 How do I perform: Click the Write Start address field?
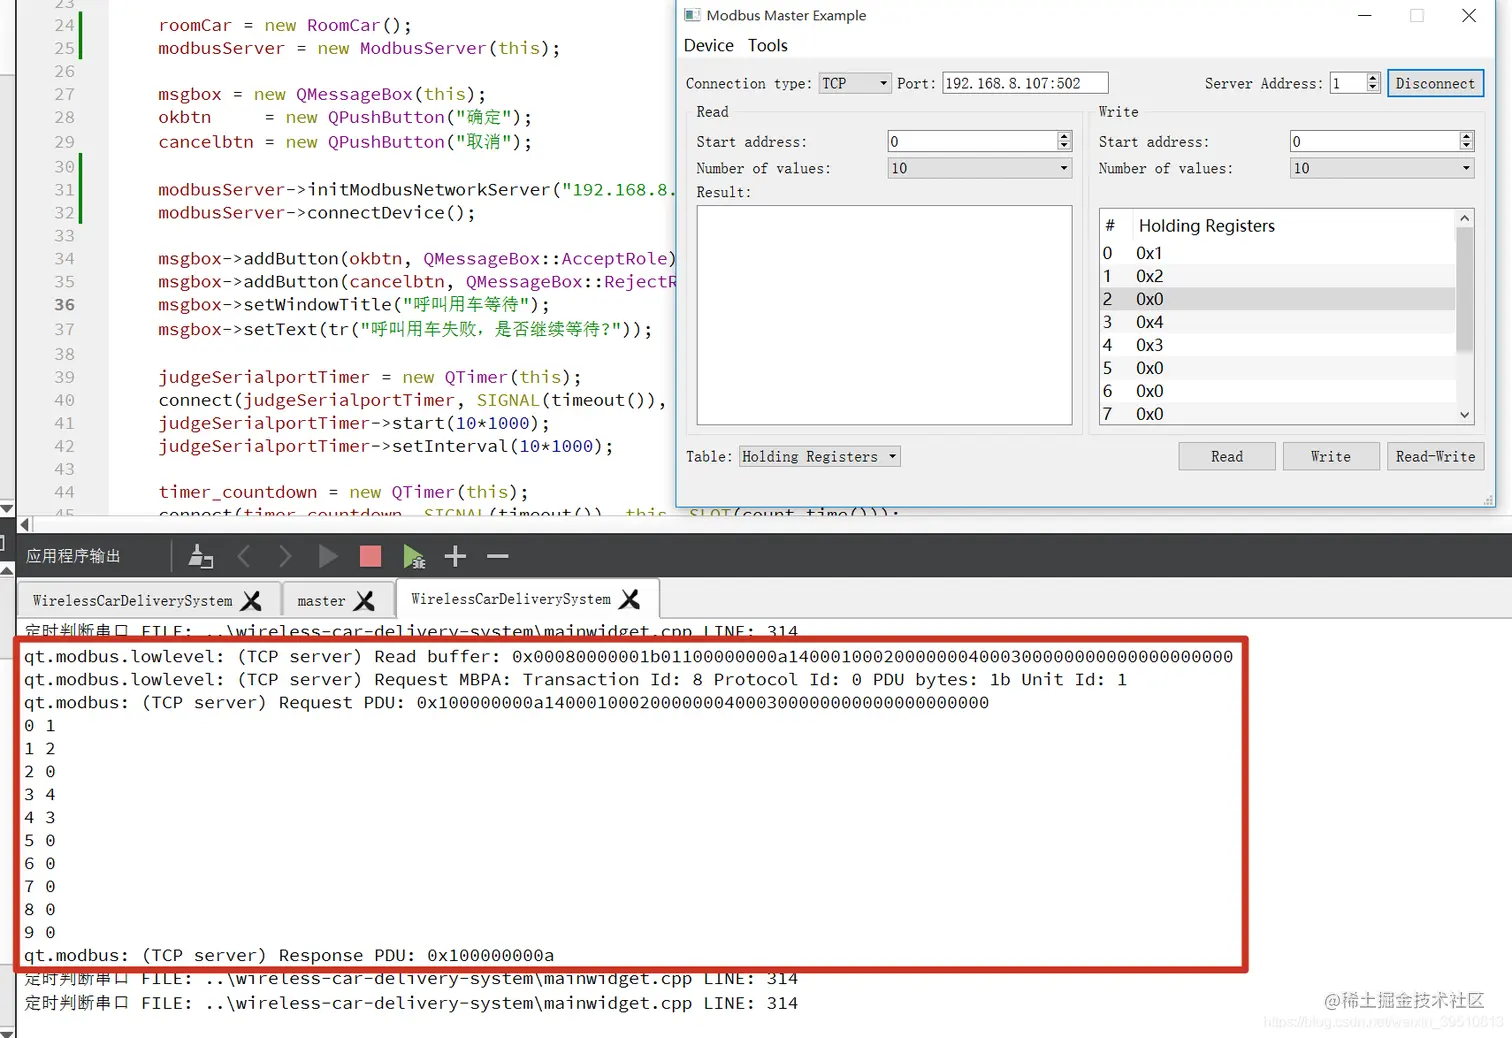point(1374,141)
